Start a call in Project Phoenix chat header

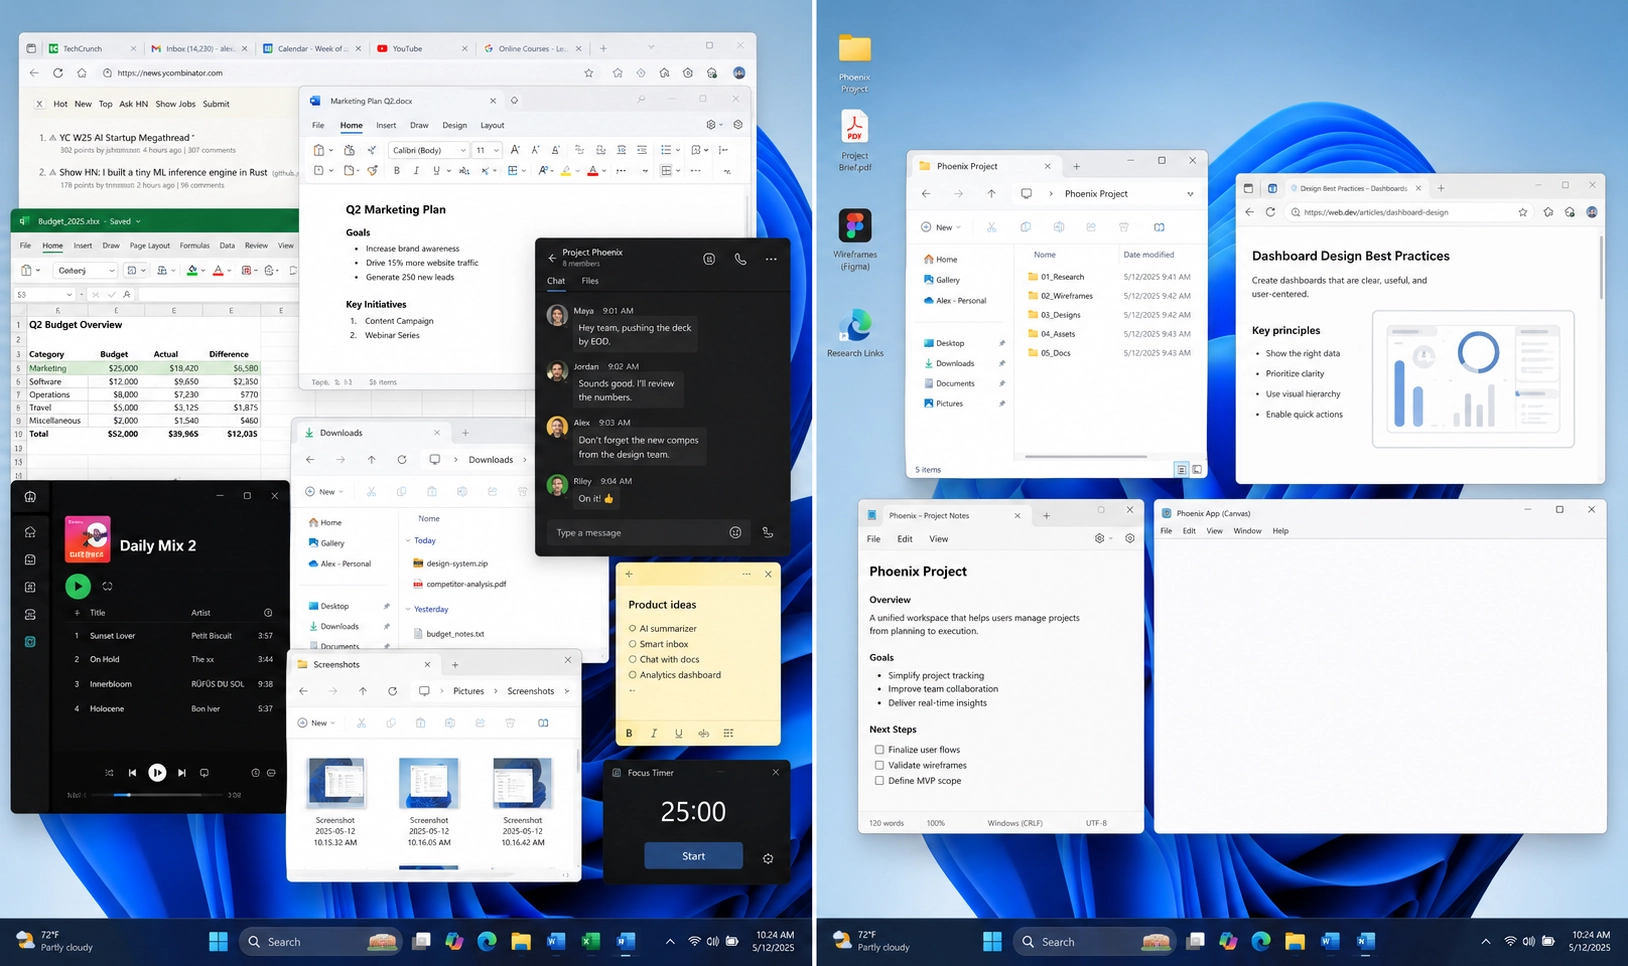740,259
